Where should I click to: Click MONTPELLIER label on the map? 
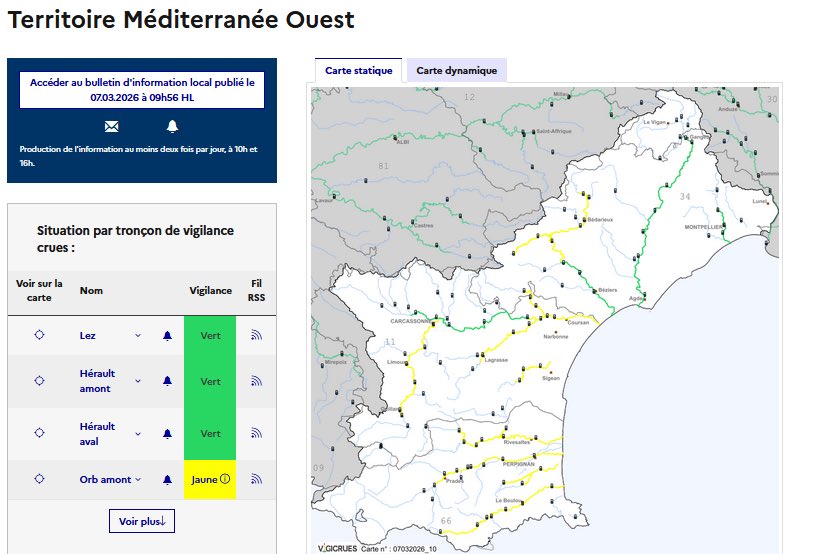pos(703,227)
